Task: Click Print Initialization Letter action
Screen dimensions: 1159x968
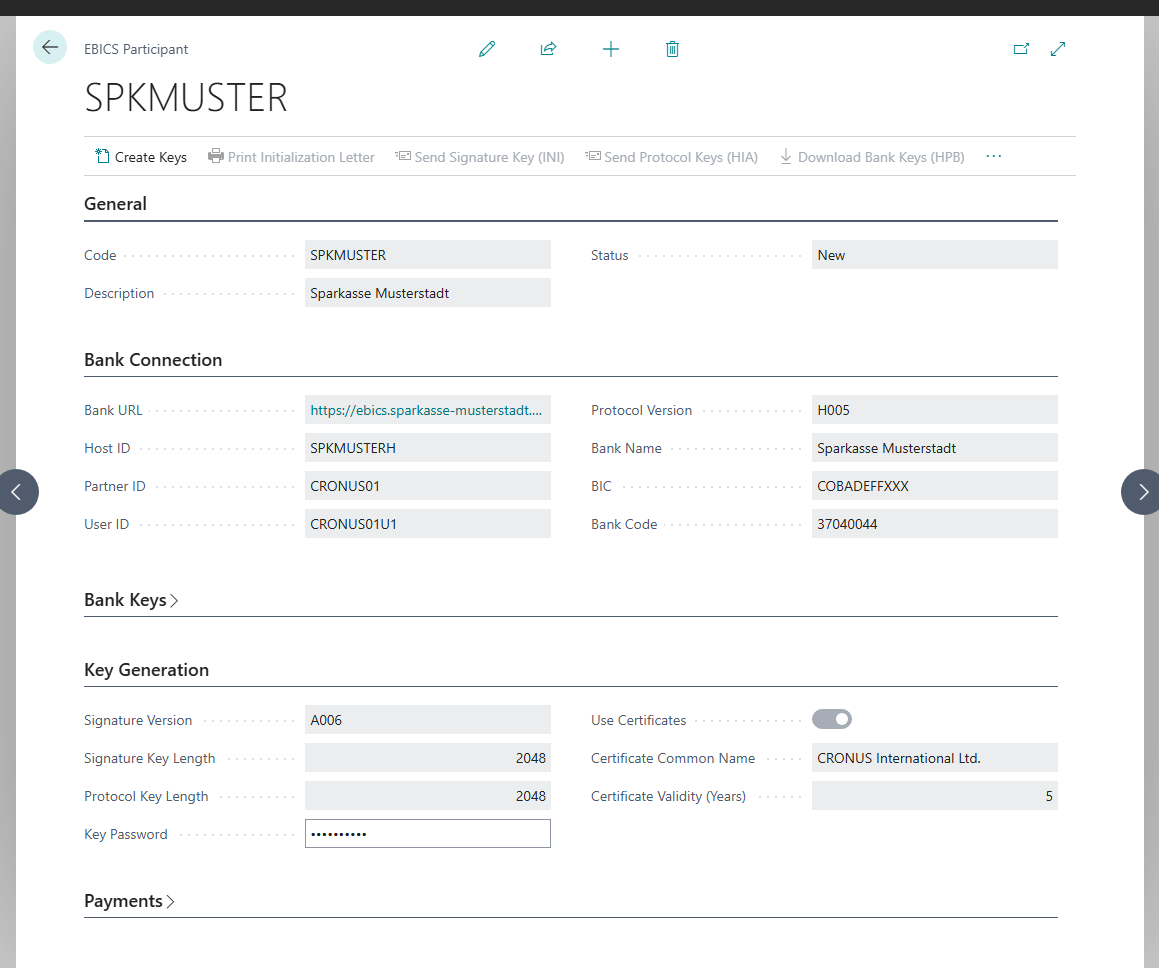Action: point(291,157)
